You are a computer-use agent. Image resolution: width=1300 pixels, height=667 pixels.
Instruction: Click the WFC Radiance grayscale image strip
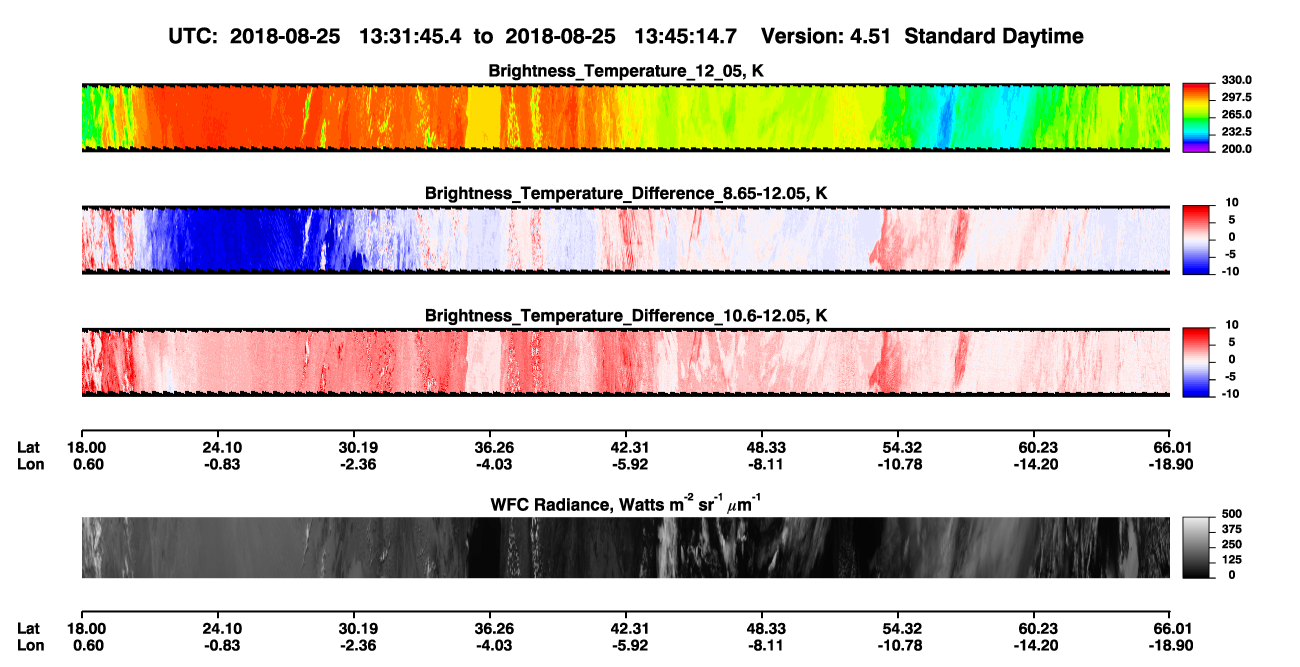626,548
